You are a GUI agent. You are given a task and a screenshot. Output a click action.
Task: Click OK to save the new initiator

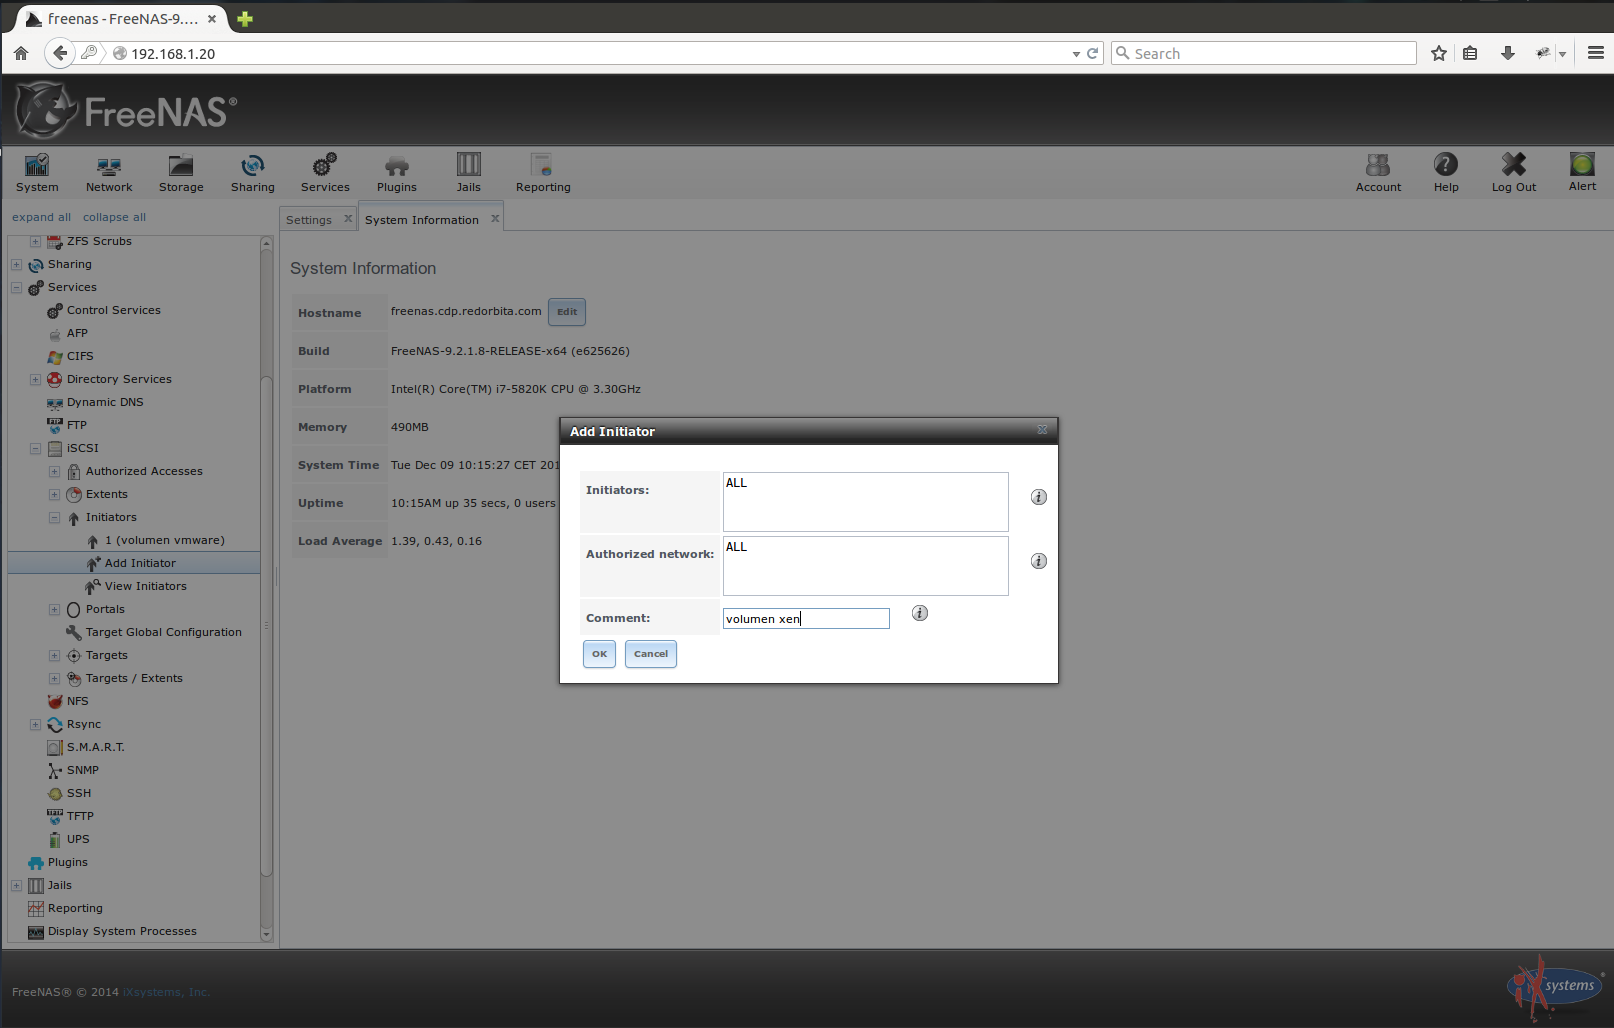pyautogui.click(x=598, y=654)
